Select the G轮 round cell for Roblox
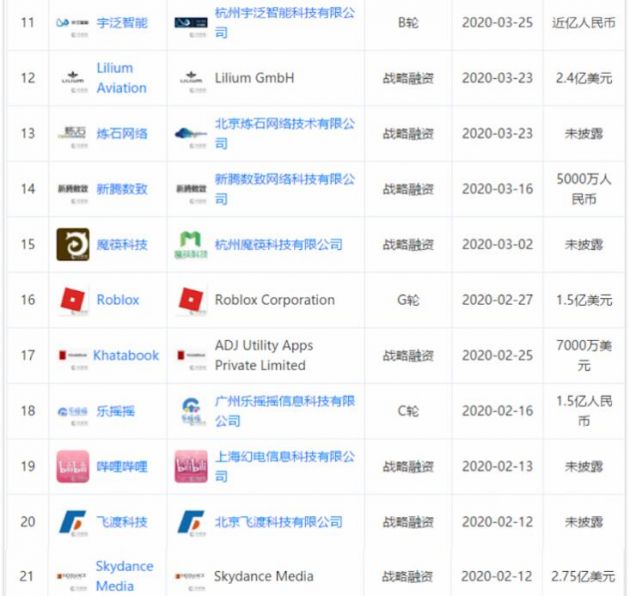Viewport: 630px width, 596px height. point(408,300)
